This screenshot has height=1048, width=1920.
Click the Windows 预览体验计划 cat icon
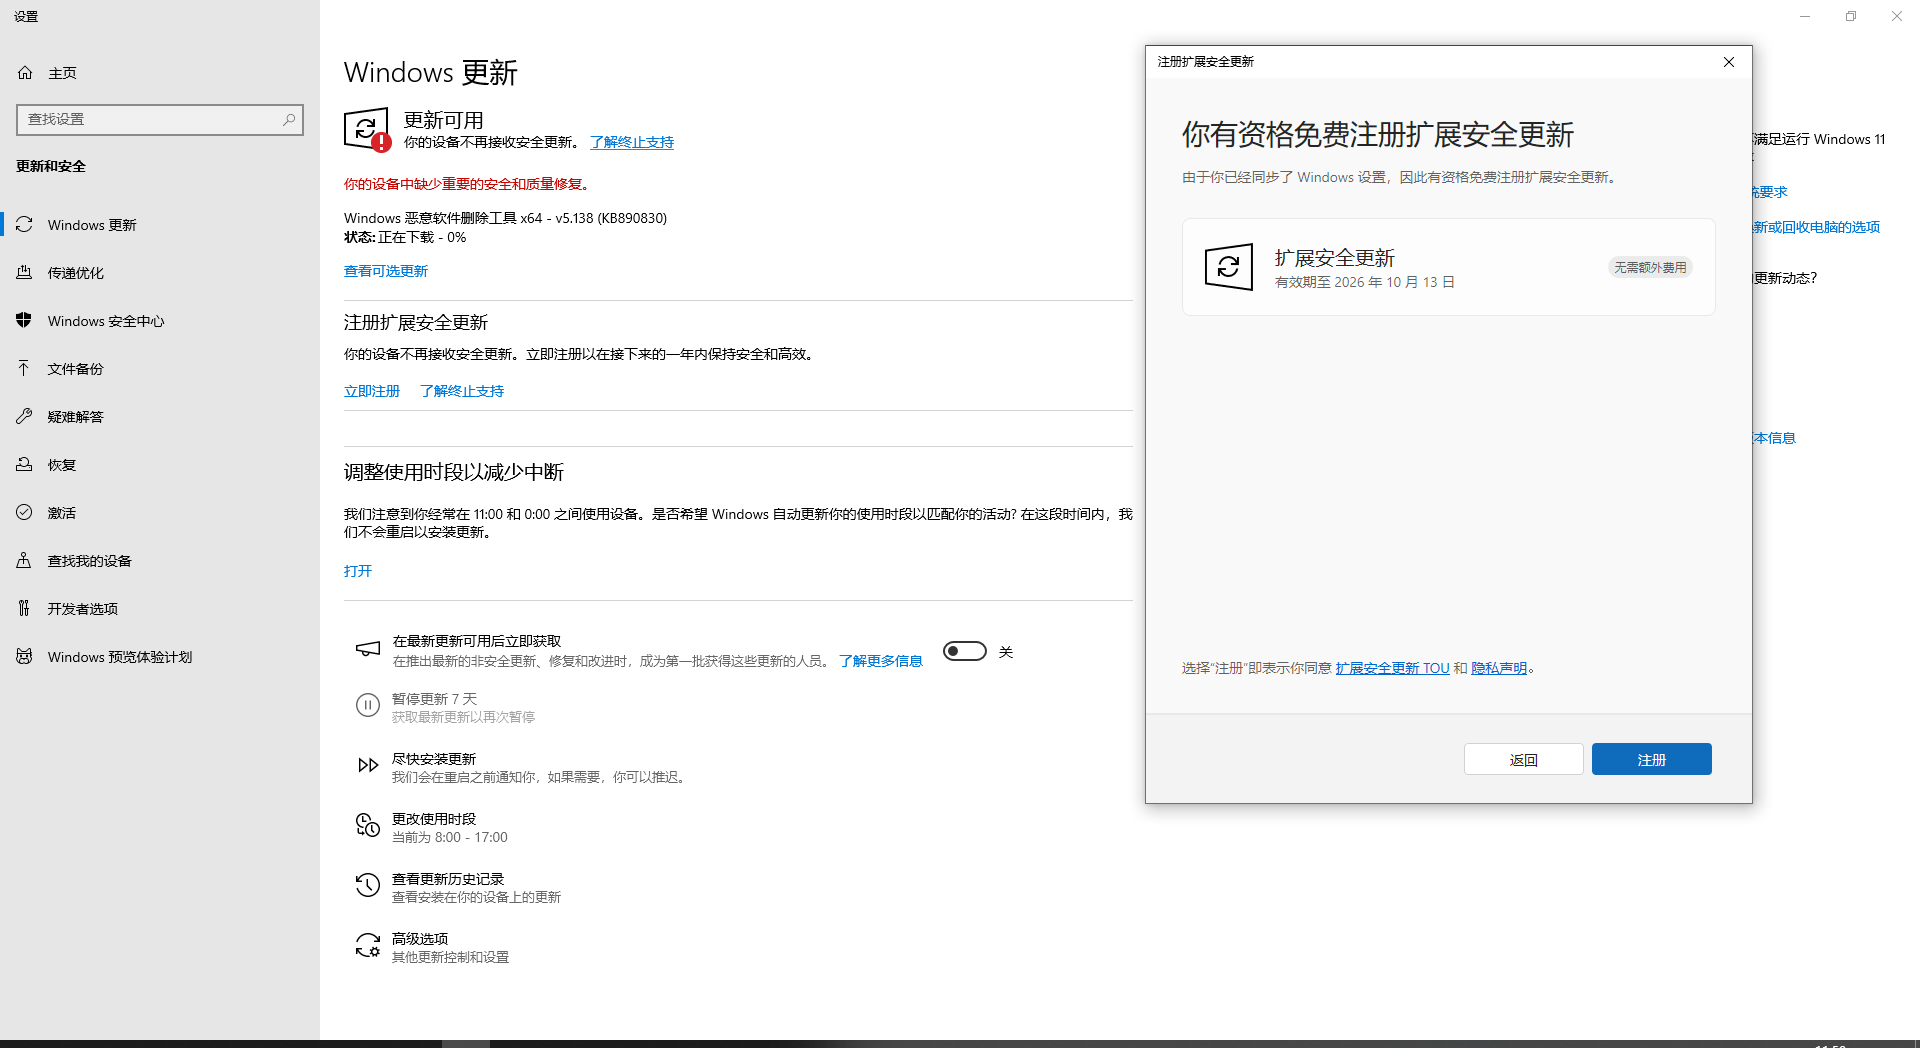click(24, 656)
